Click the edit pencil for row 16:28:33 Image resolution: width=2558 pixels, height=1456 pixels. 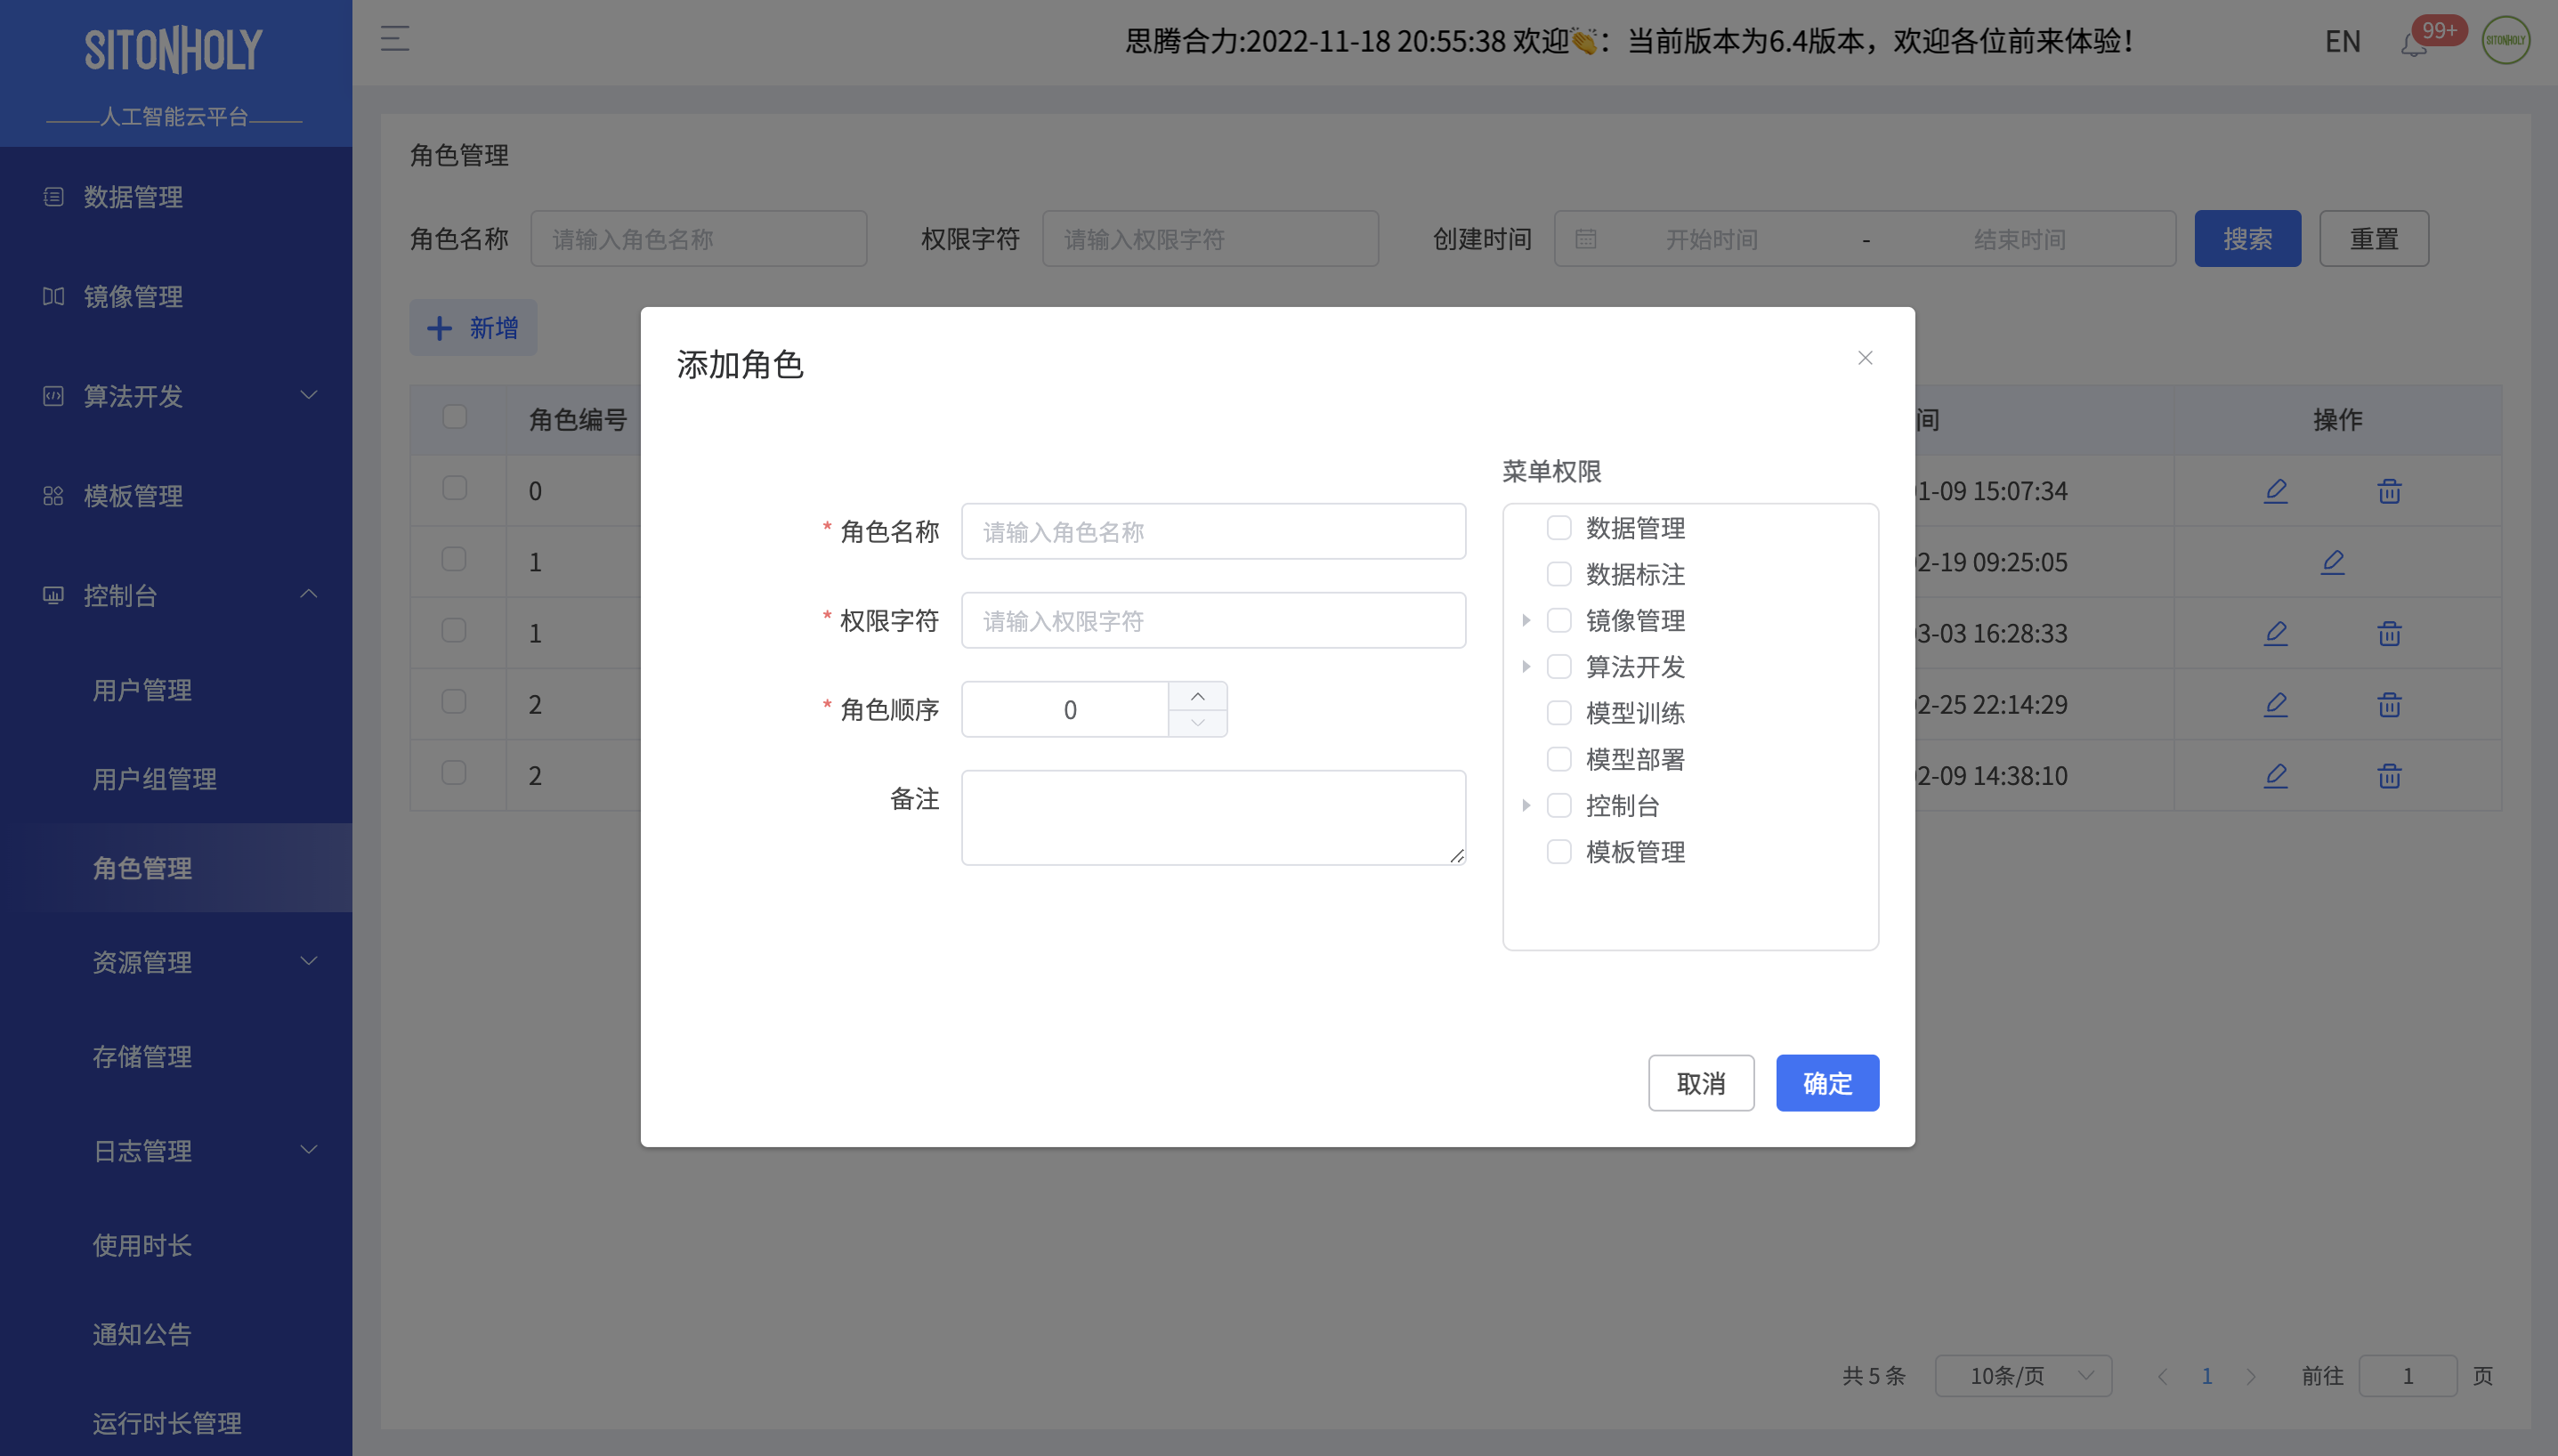point(2276,633)
